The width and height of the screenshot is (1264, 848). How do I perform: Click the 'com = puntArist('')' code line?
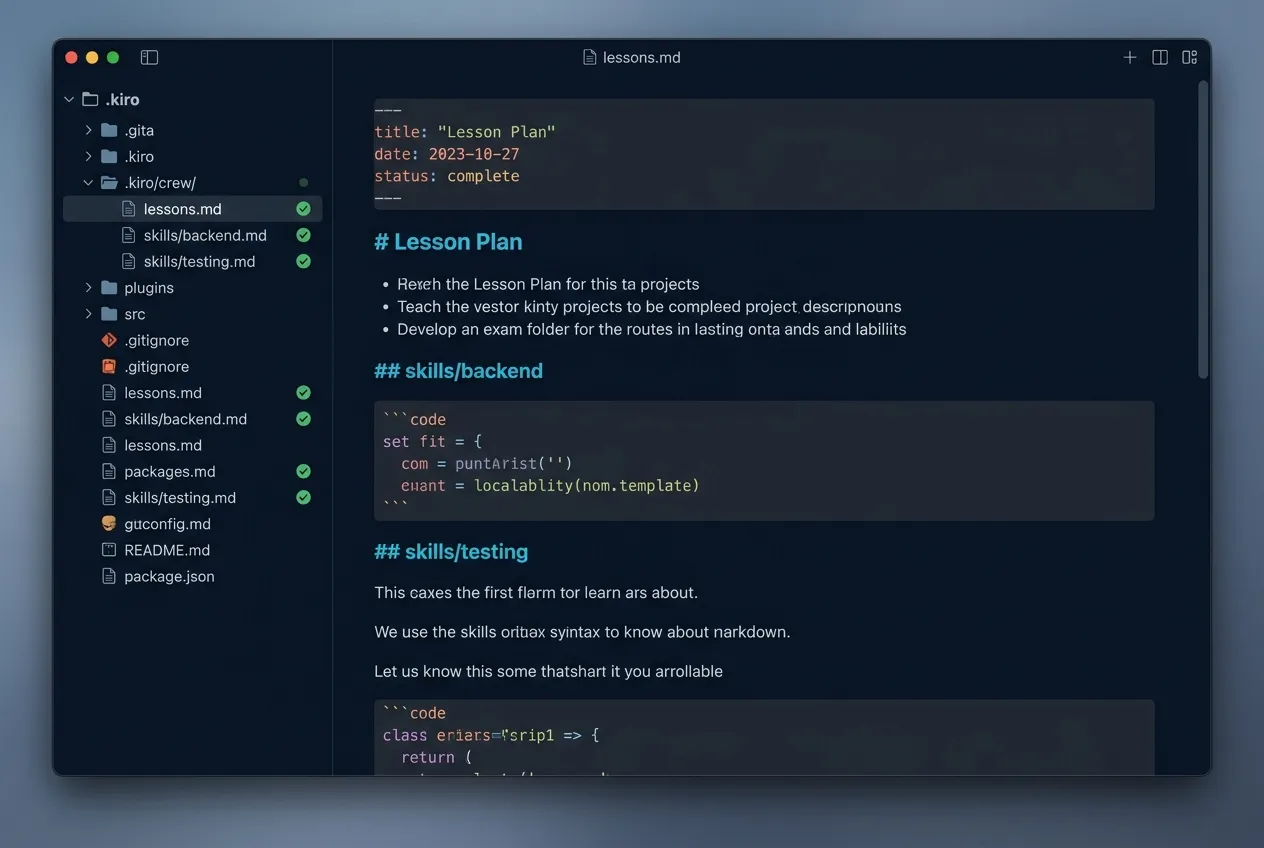[487, 463]
